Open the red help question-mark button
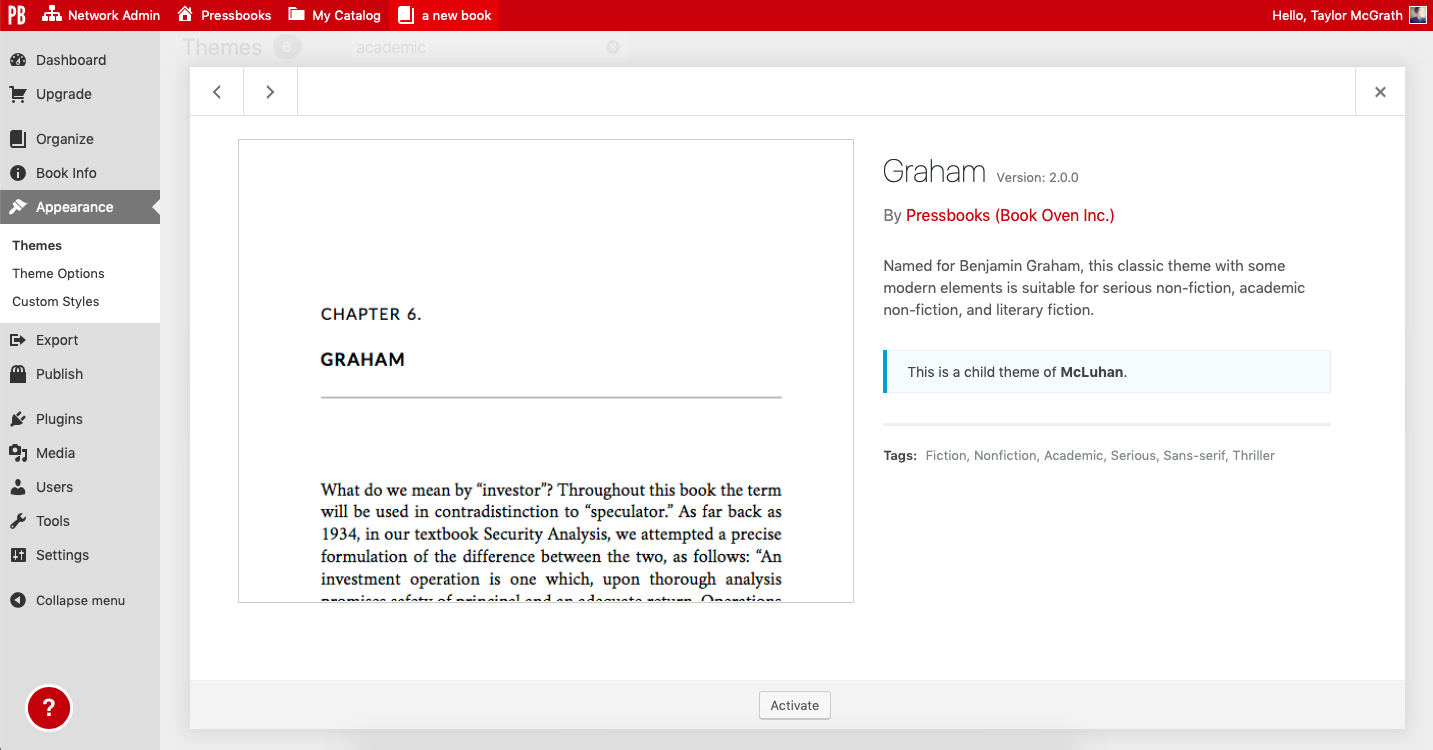The image size is (1433, 750). (48, 708)
